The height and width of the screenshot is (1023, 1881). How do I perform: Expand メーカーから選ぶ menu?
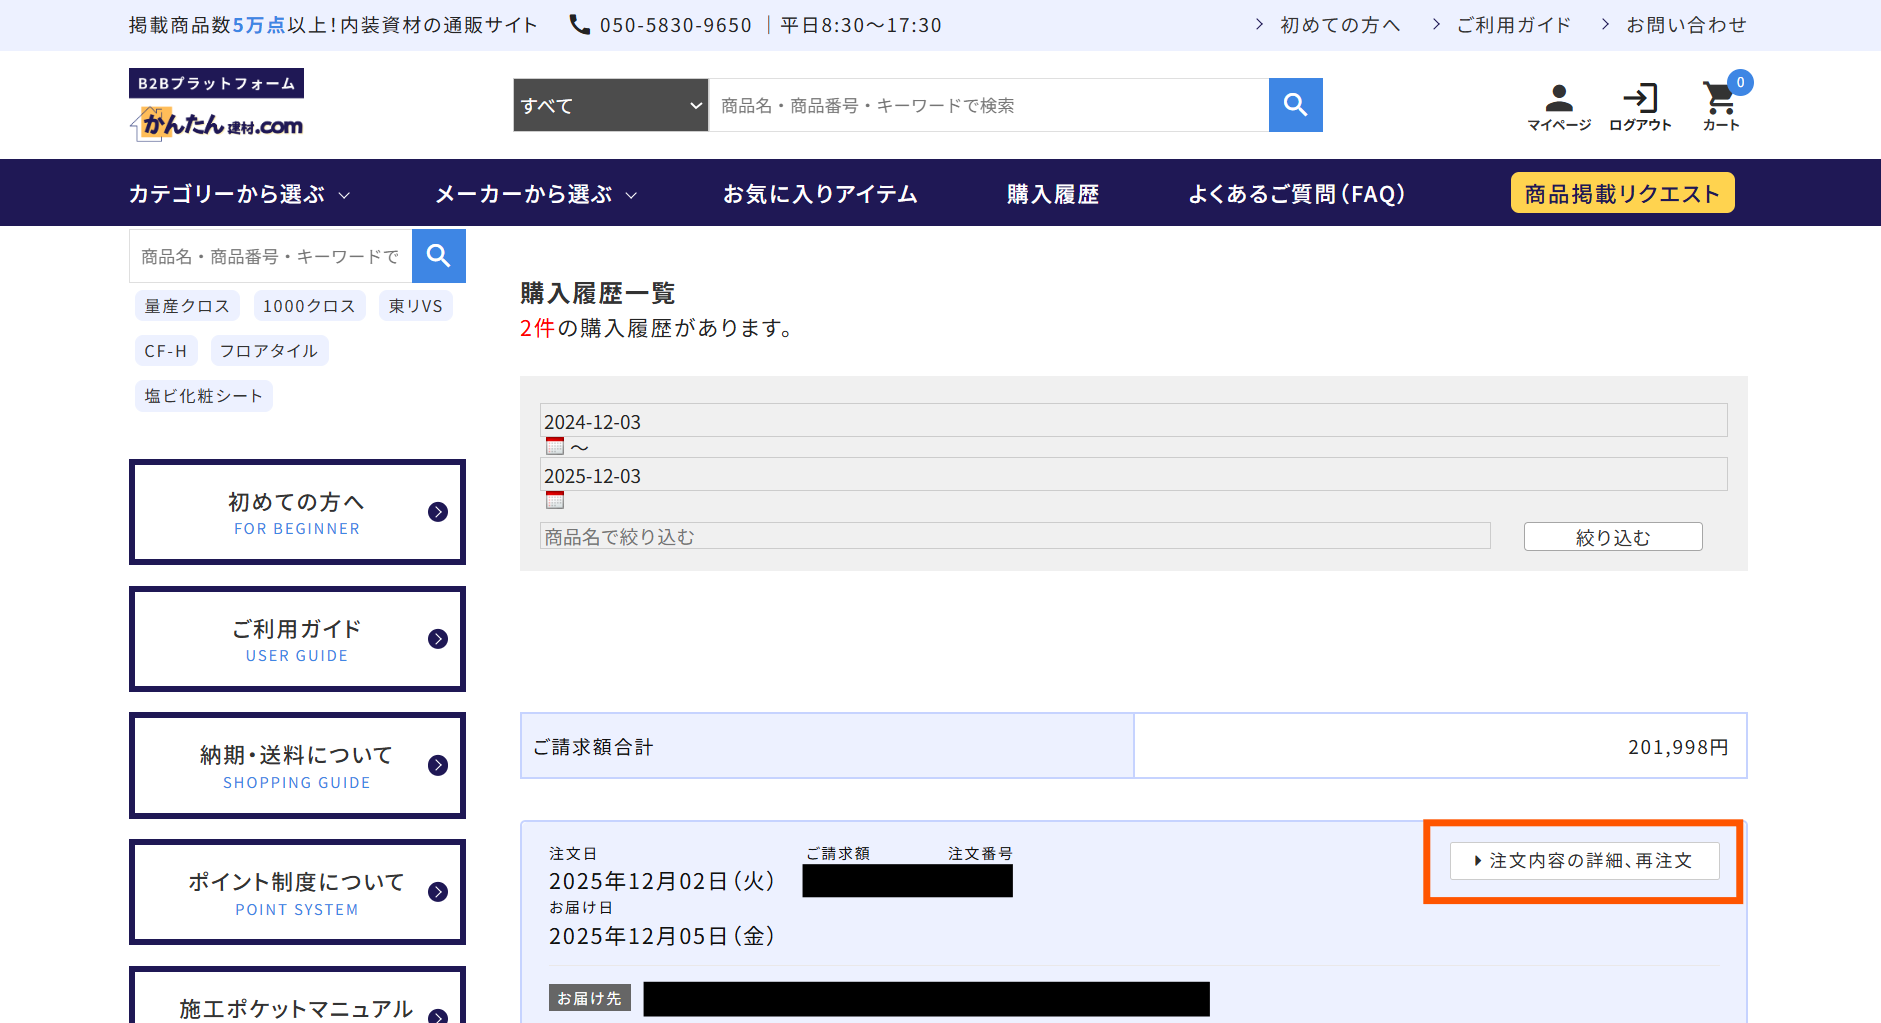pos(535,193)
